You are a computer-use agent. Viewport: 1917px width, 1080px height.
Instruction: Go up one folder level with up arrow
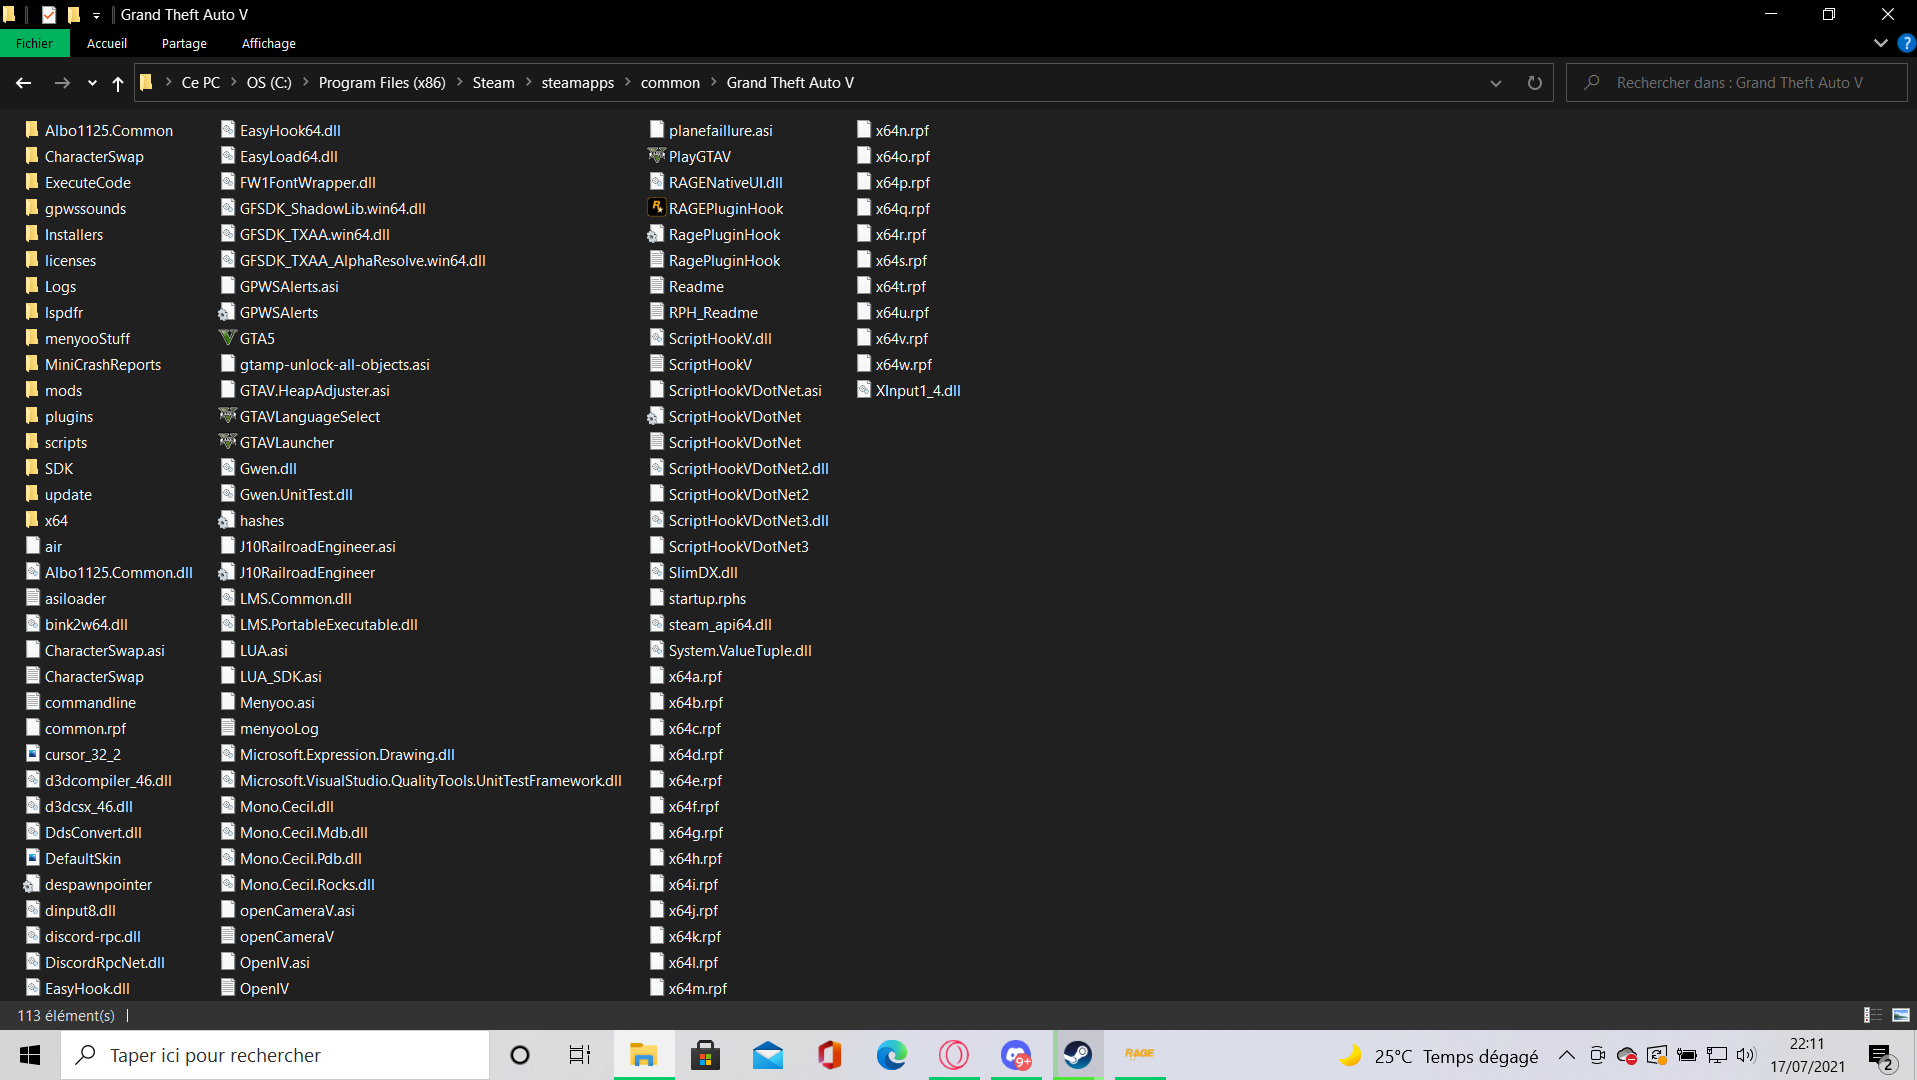click(x=118, y=83)
